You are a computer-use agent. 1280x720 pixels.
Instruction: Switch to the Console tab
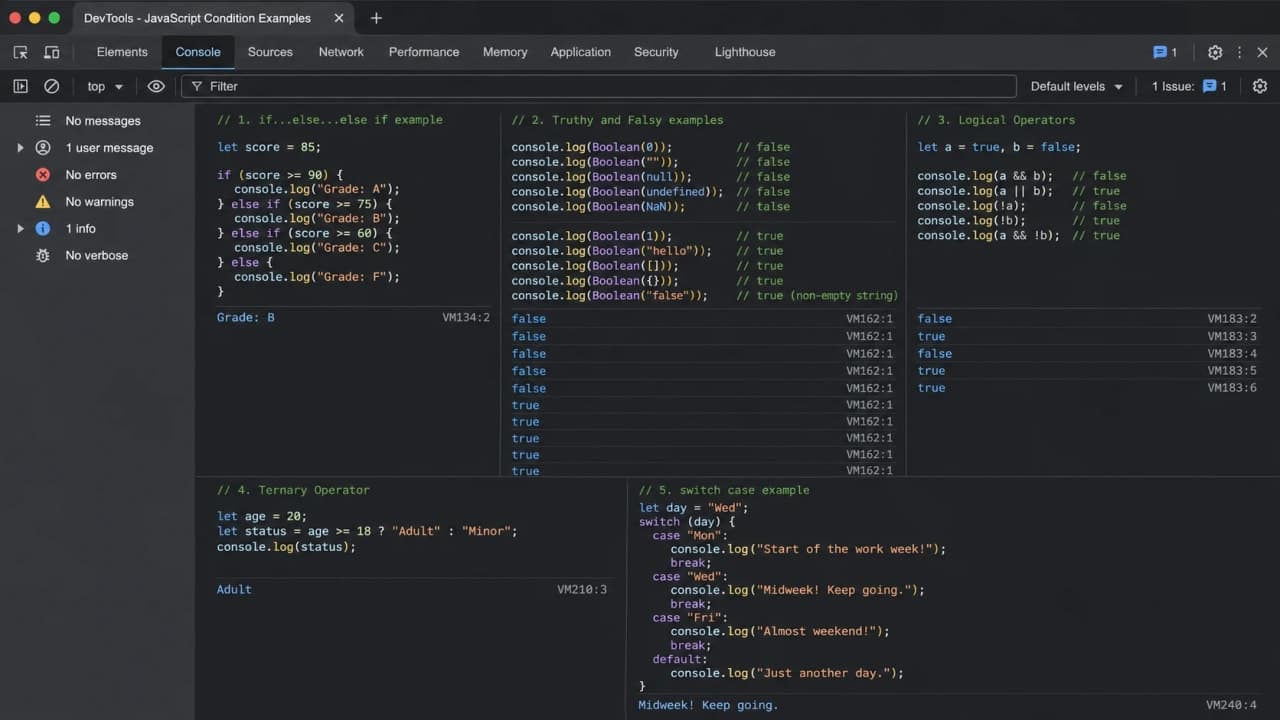tap(198, 52)
